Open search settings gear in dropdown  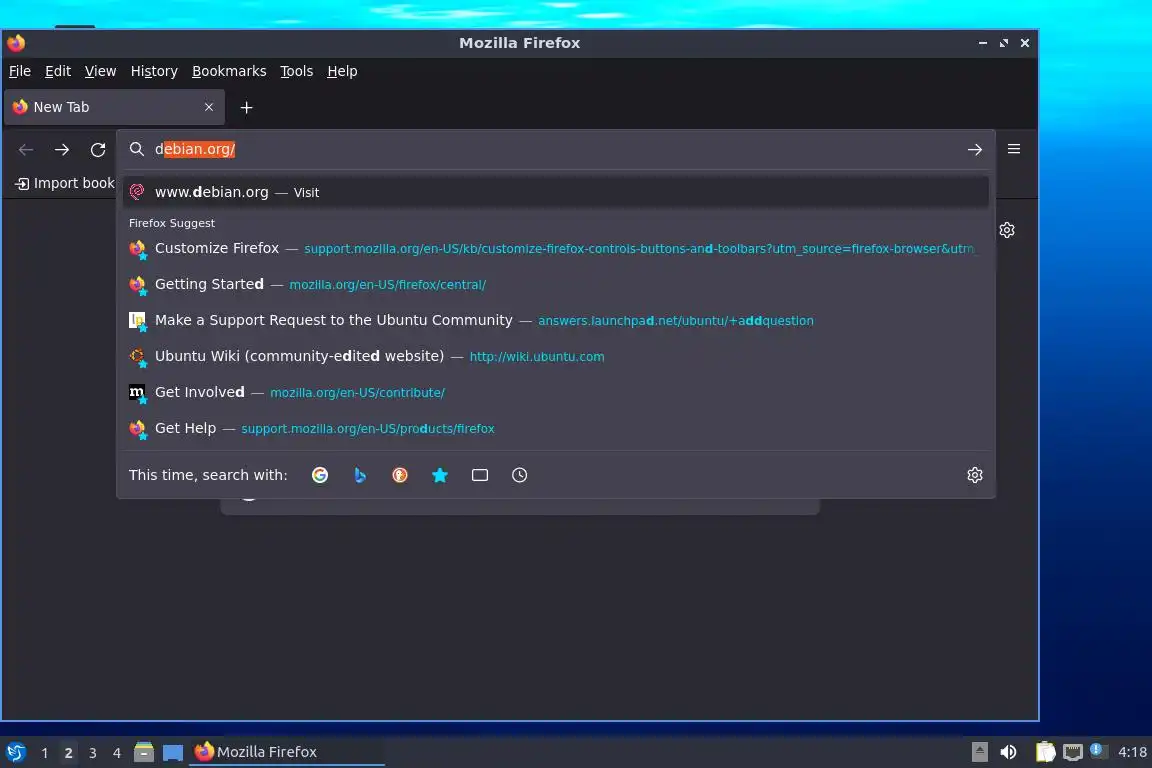coord(975,475)
